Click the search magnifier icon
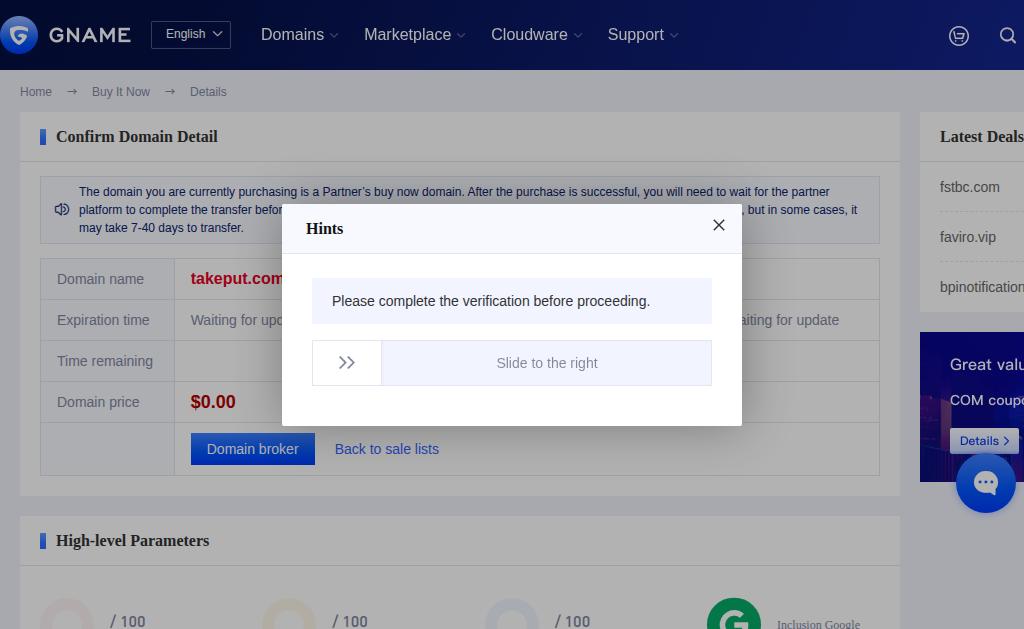The image size is (1024, 629). [x=1008, y=35]
